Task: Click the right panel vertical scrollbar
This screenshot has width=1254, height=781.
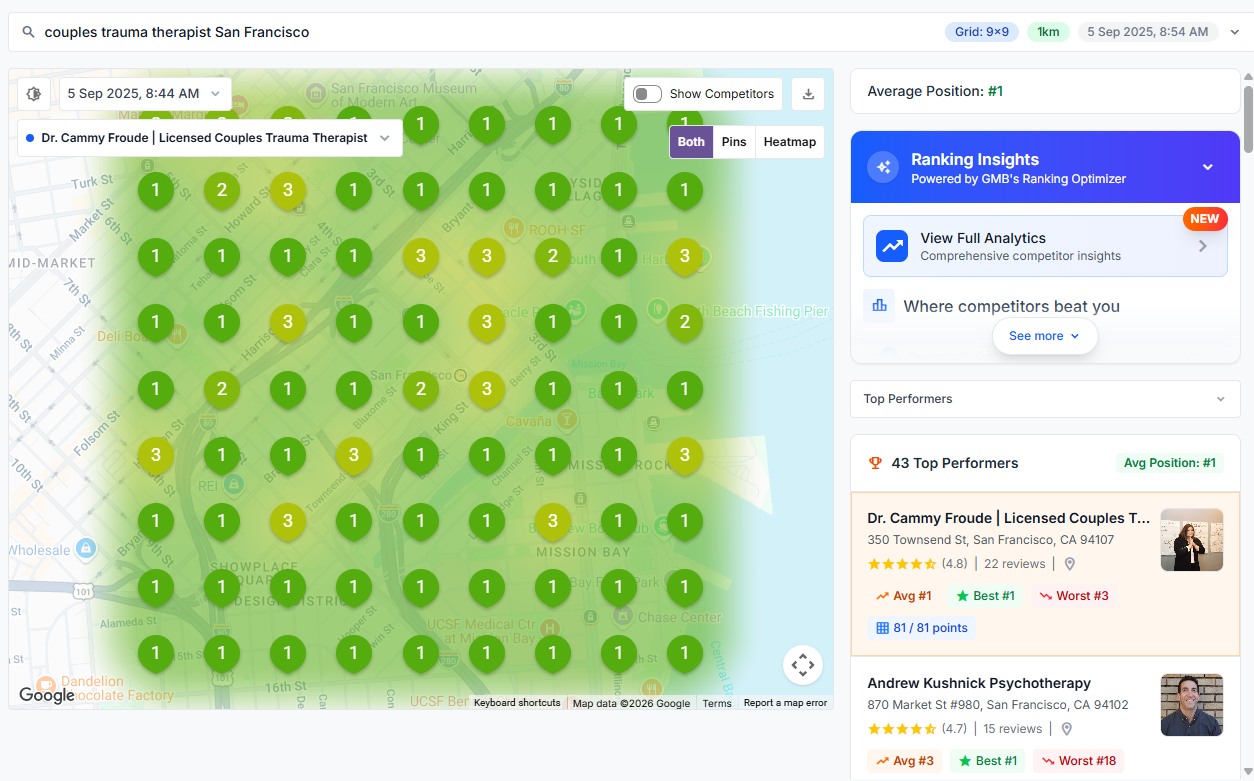Action: coord(1248,120)
